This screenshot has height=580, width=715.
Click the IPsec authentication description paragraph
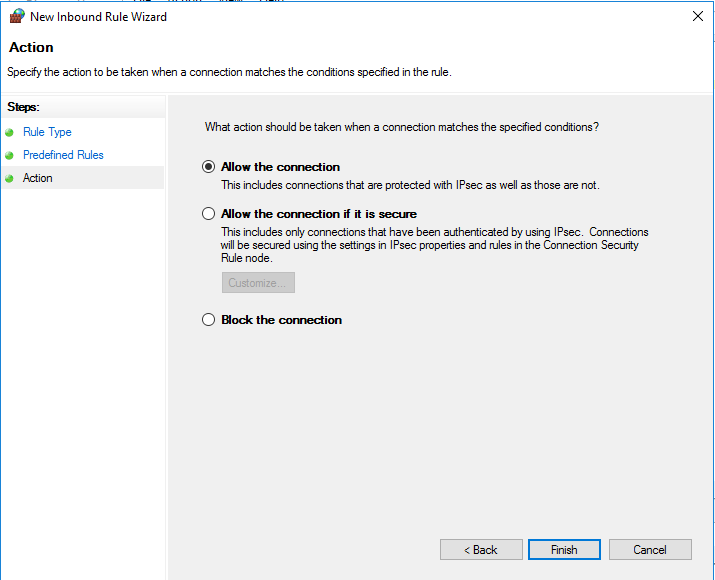pos(435,245)
